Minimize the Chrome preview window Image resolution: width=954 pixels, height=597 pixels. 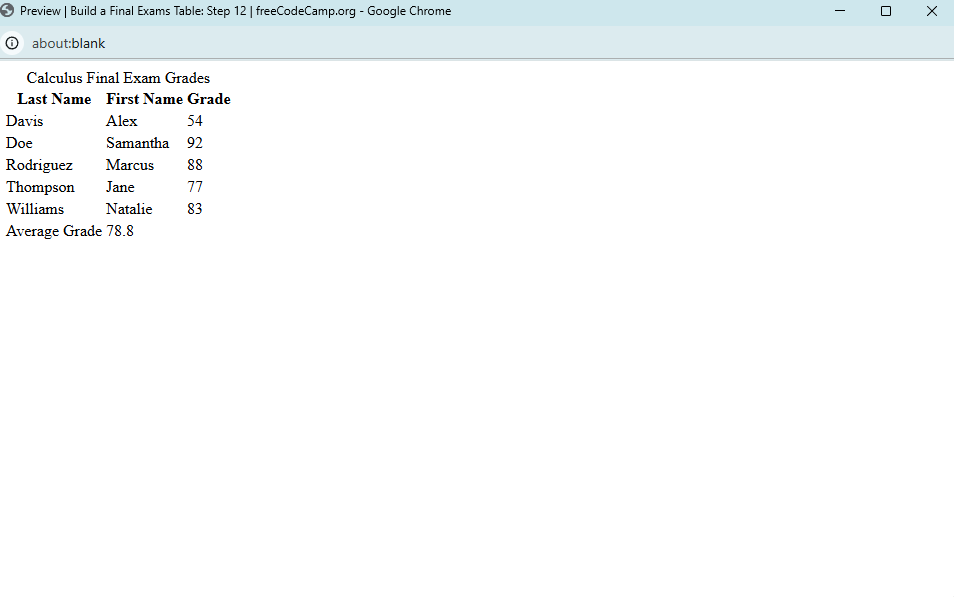pos(839,11)
